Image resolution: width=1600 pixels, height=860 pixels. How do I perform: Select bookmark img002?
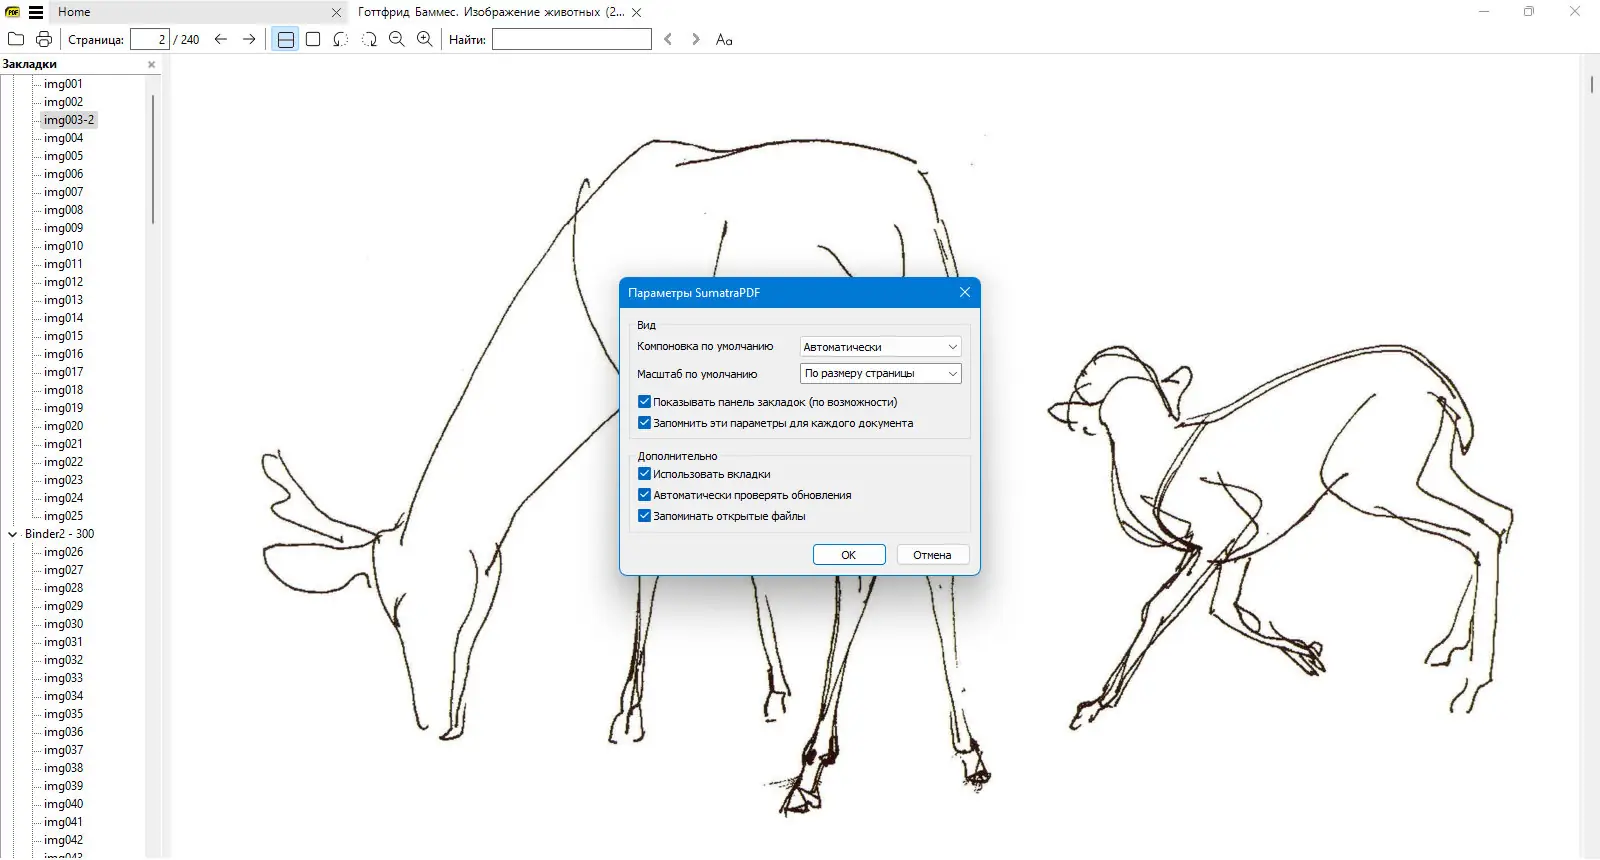click(63, 102)
